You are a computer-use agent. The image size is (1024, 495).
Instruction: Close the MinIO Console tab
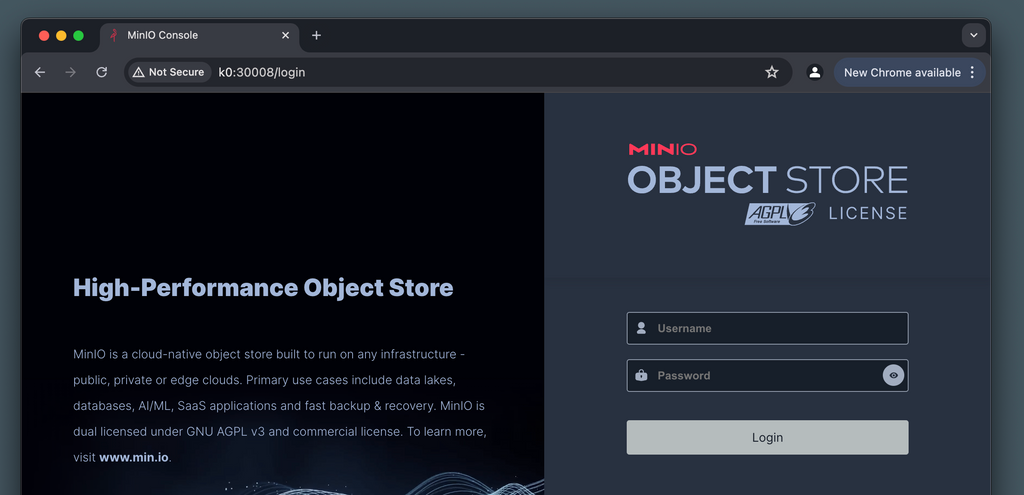point(285,35)
